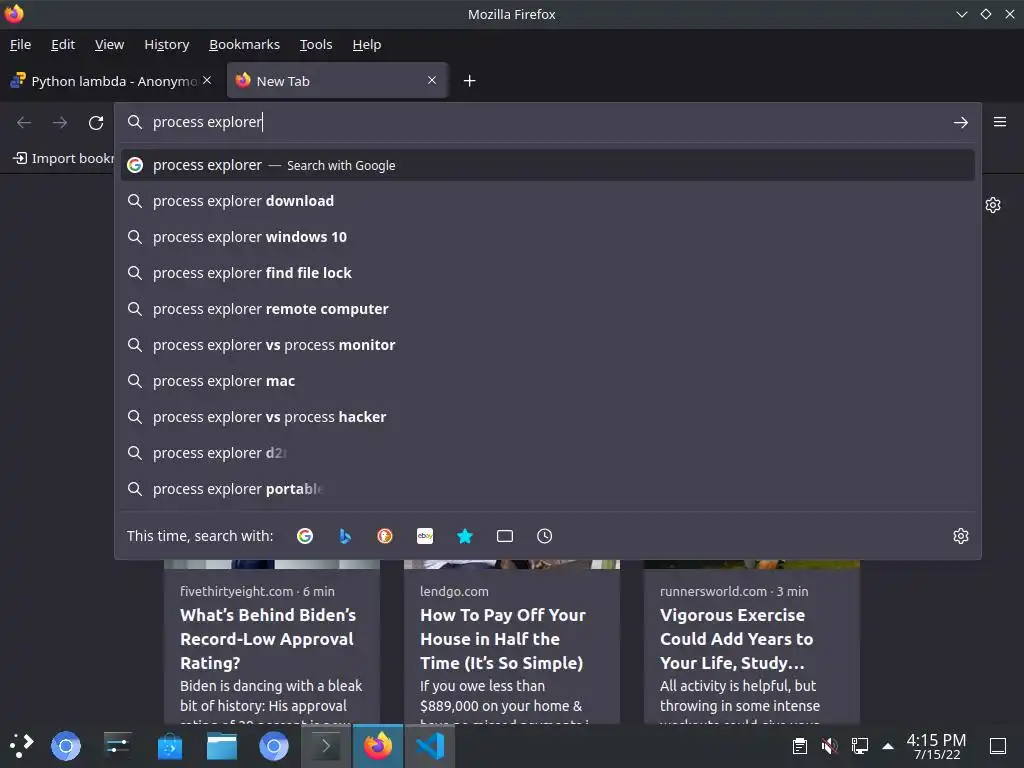Viewport: 1024px width, 768px height.
Task: Reload the current page
Action: 96,122
